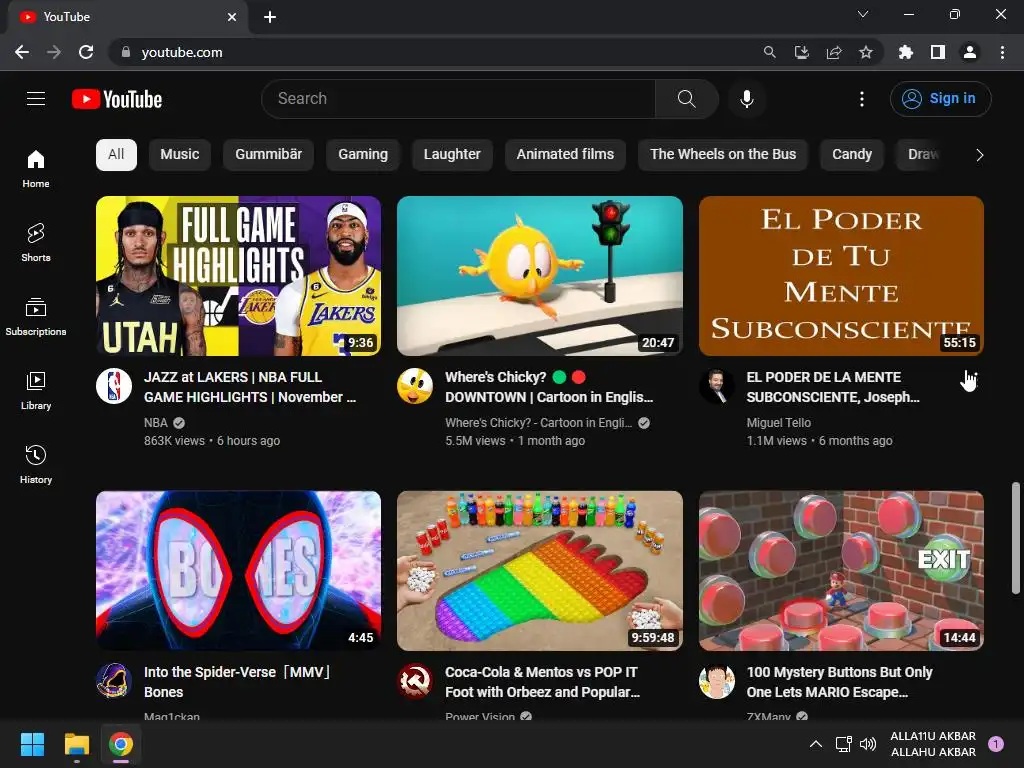This screenshot has width=1024, height=768.
Task: Open Windows Start menu
Action: coord(32,744)
